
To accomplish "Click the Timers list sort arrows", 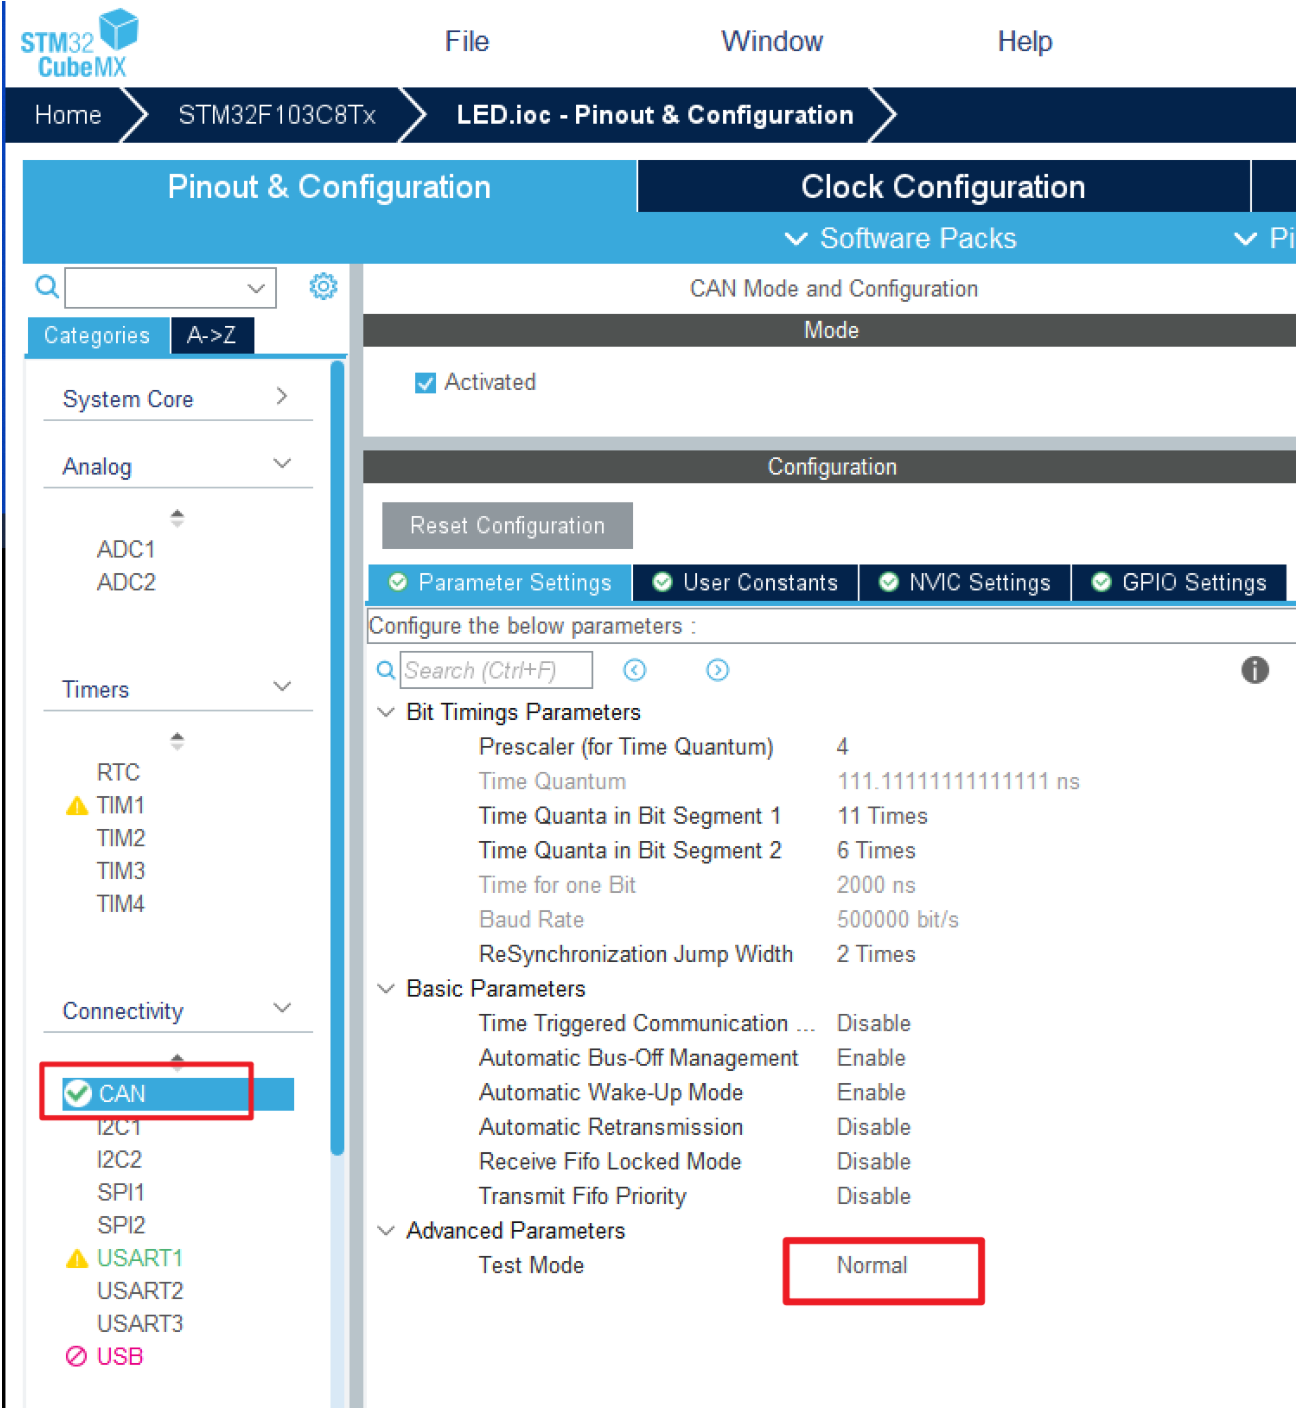I will point(177,741).
